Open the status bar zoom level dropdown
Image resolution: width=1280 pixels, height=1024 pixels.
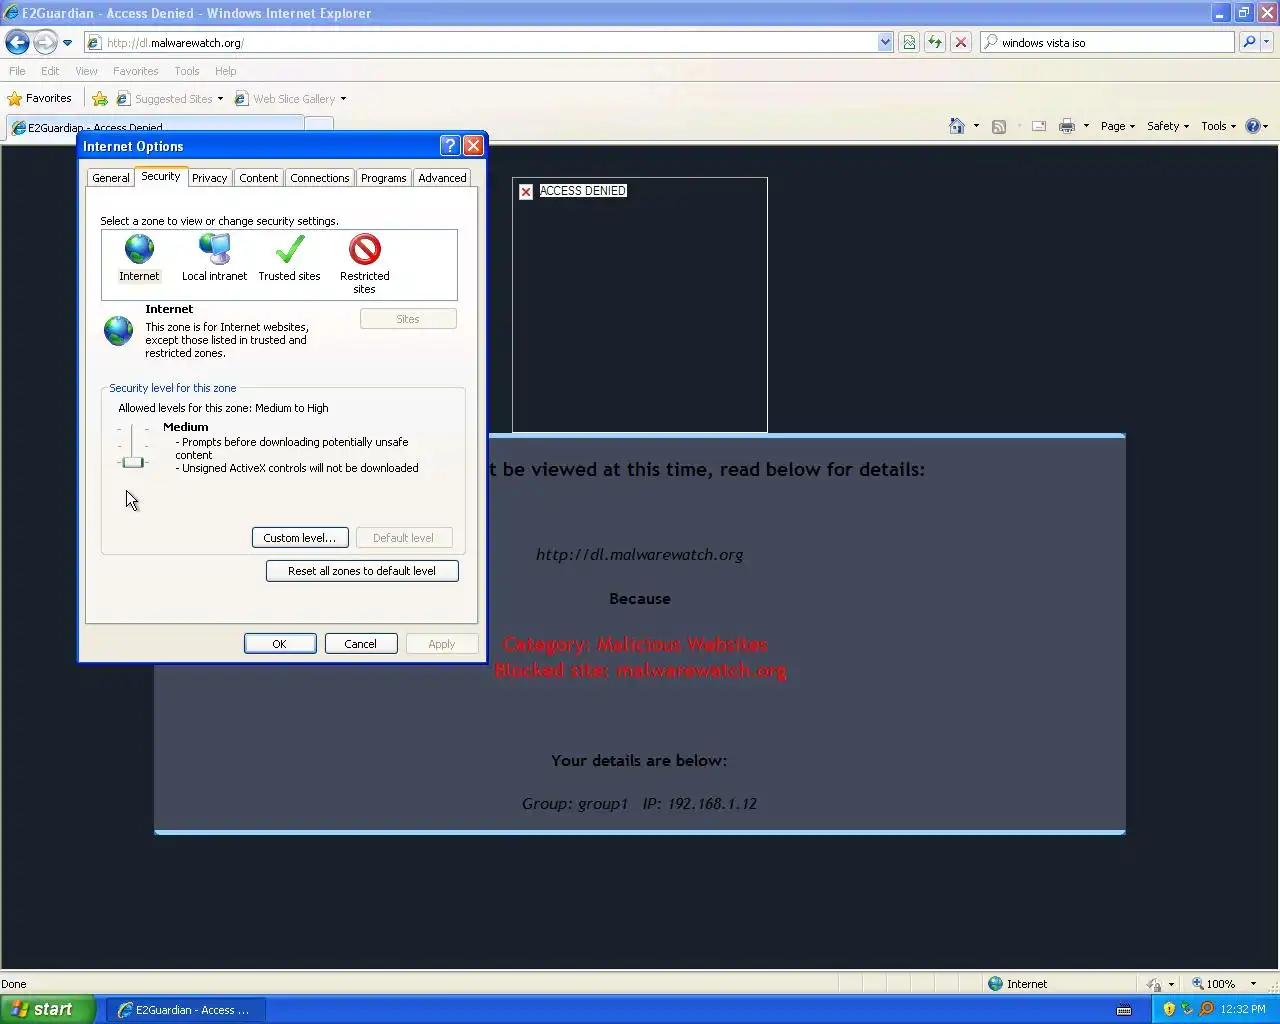point(1253,984)
